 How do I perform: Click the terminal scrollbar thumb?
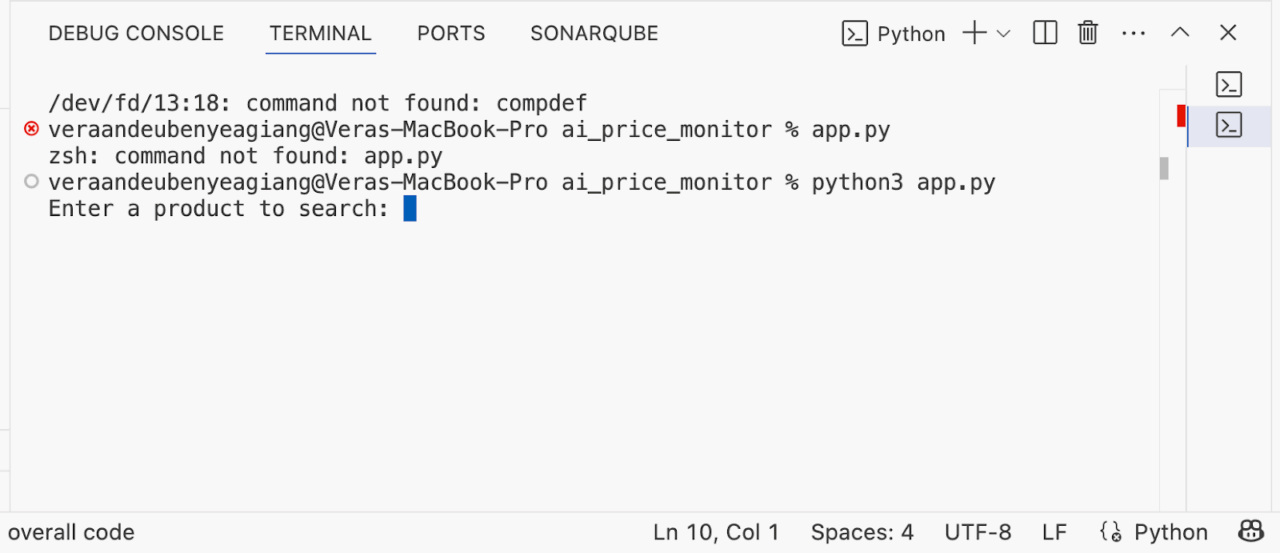(1164, 168)
